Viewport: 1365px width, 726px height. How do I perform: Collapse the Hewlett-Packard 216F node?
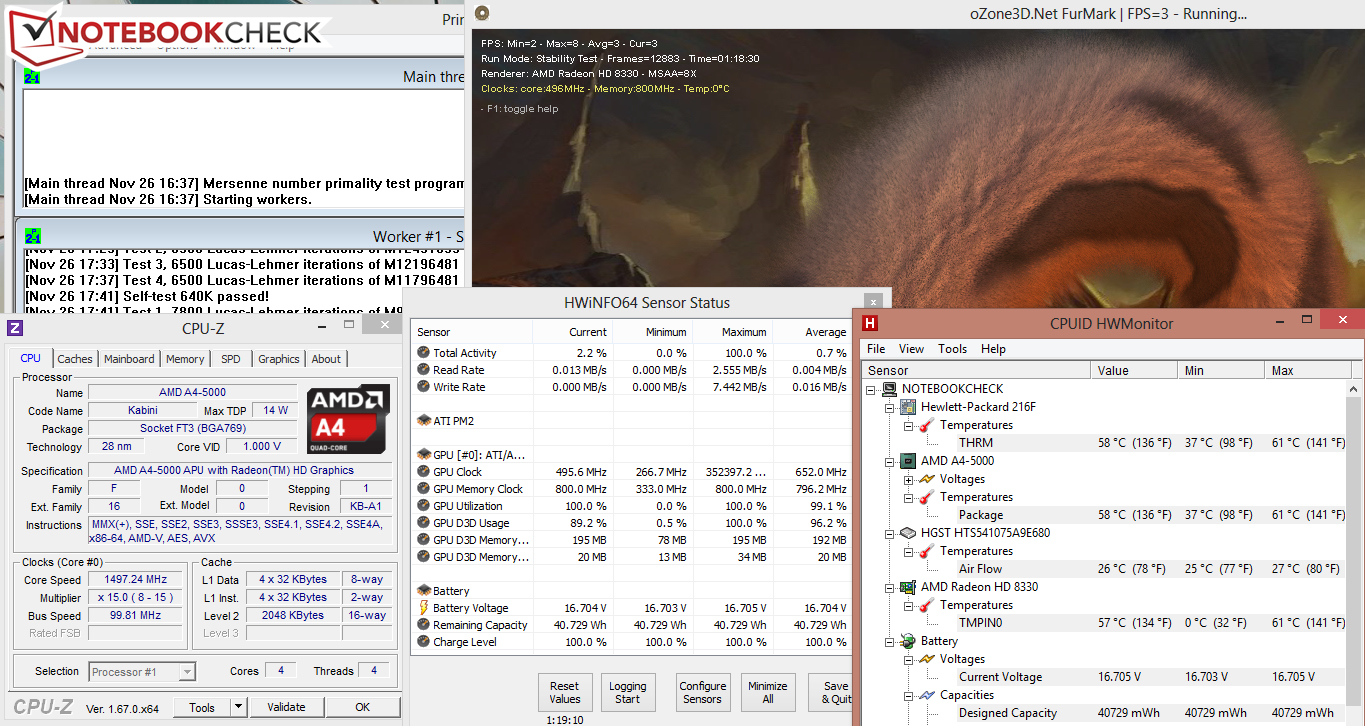click(x=890, y=407)
